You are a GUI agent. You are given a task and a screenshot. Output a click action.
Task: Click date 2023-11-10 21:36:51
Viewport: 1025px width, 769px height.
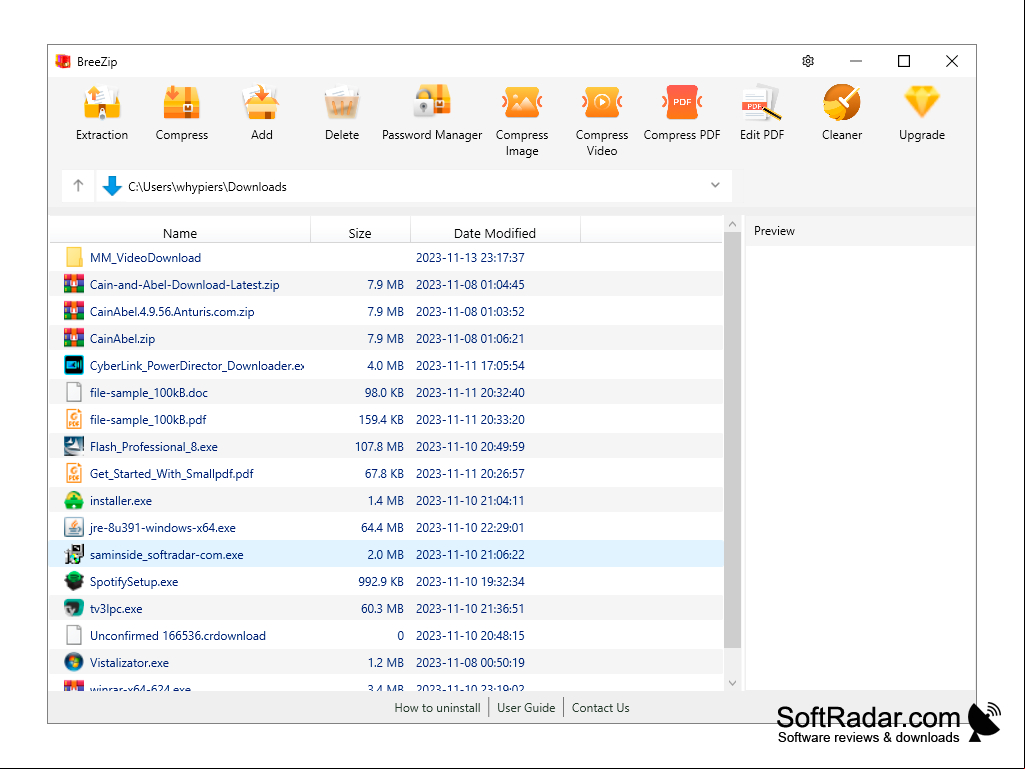470,609
